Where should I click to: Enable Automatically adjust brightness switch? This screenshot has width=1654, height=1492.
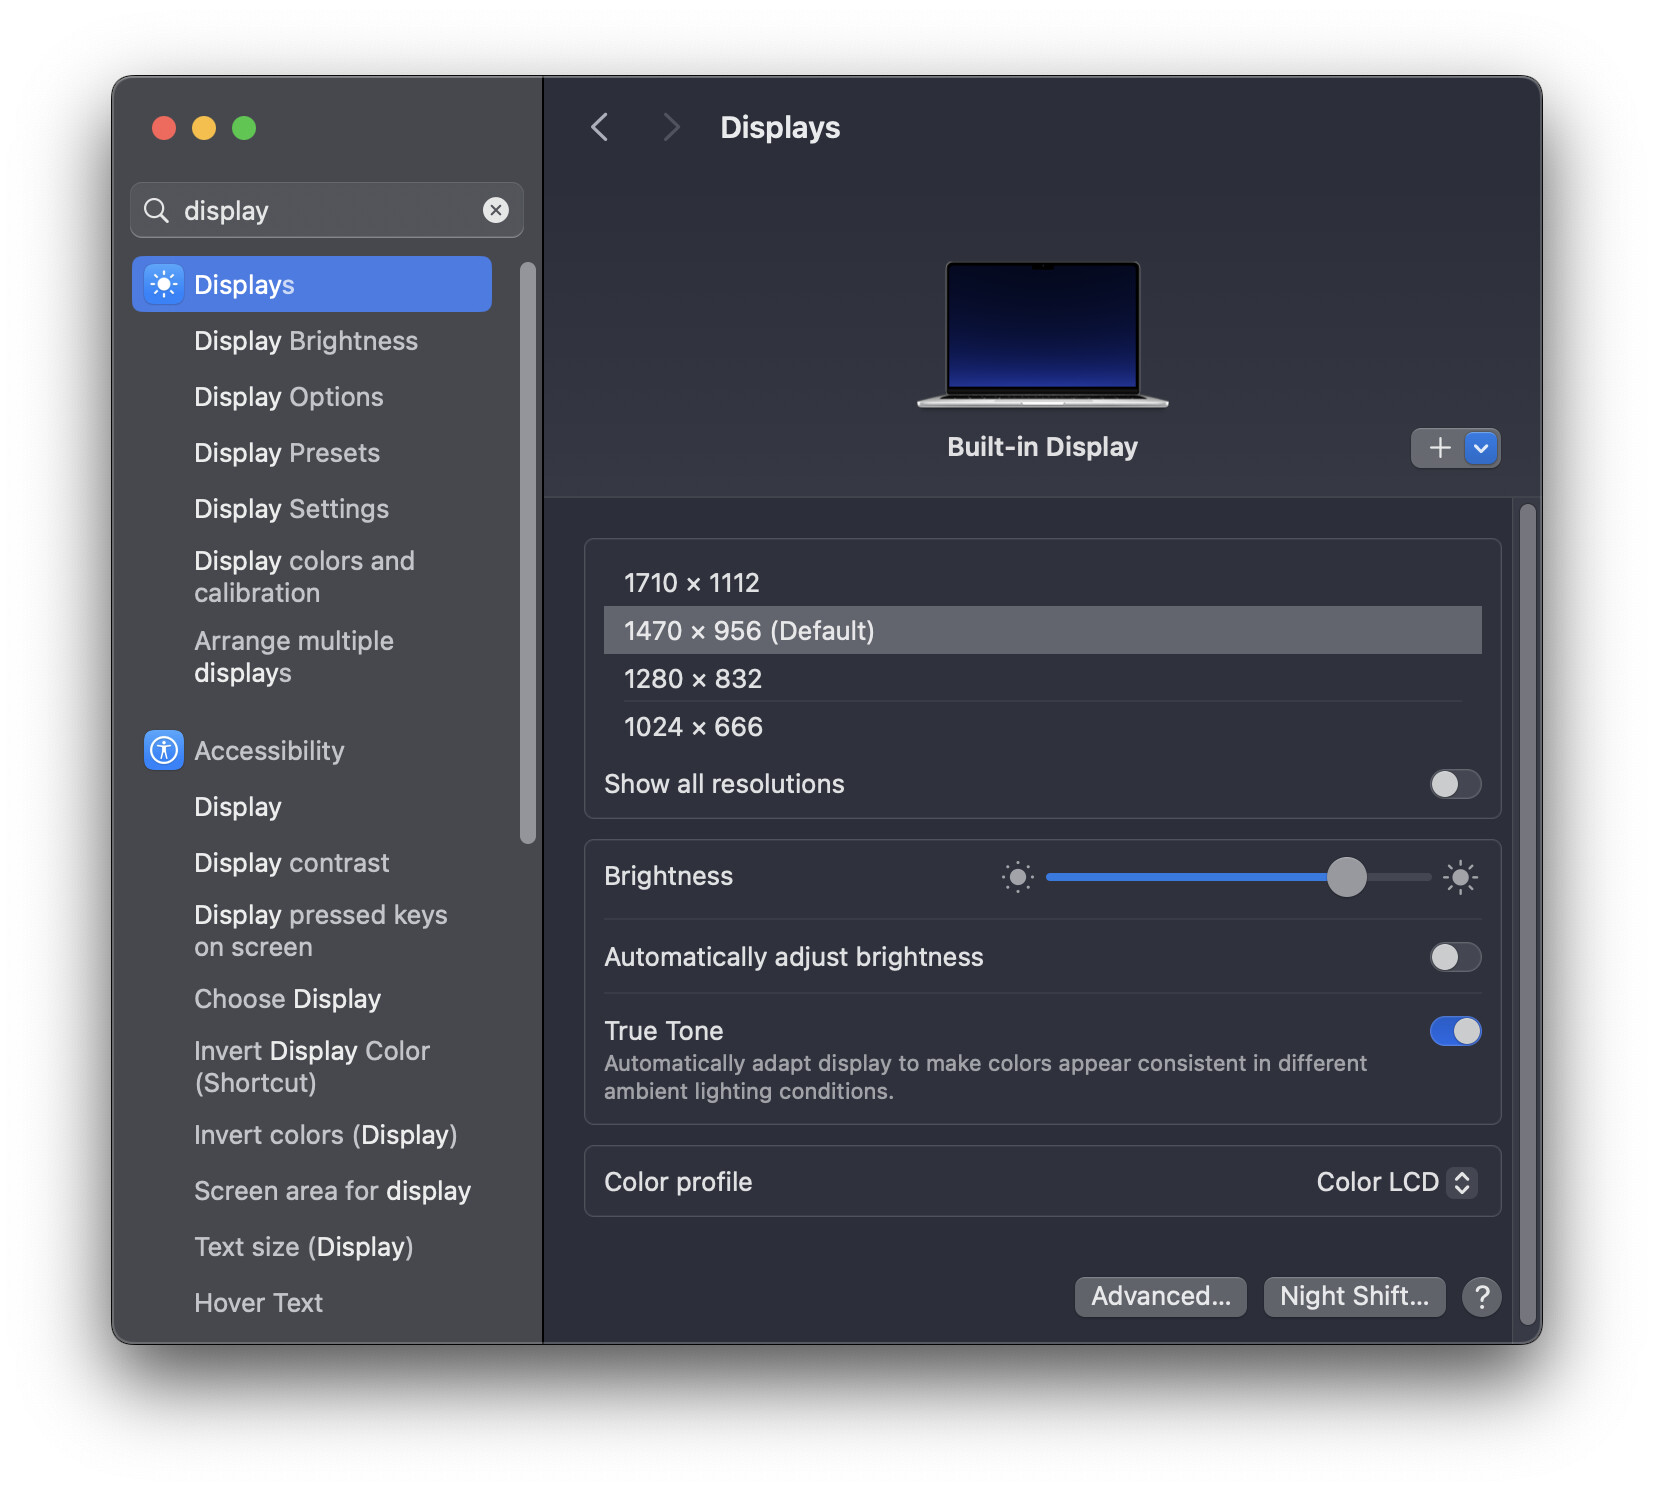coord(1455,957)
